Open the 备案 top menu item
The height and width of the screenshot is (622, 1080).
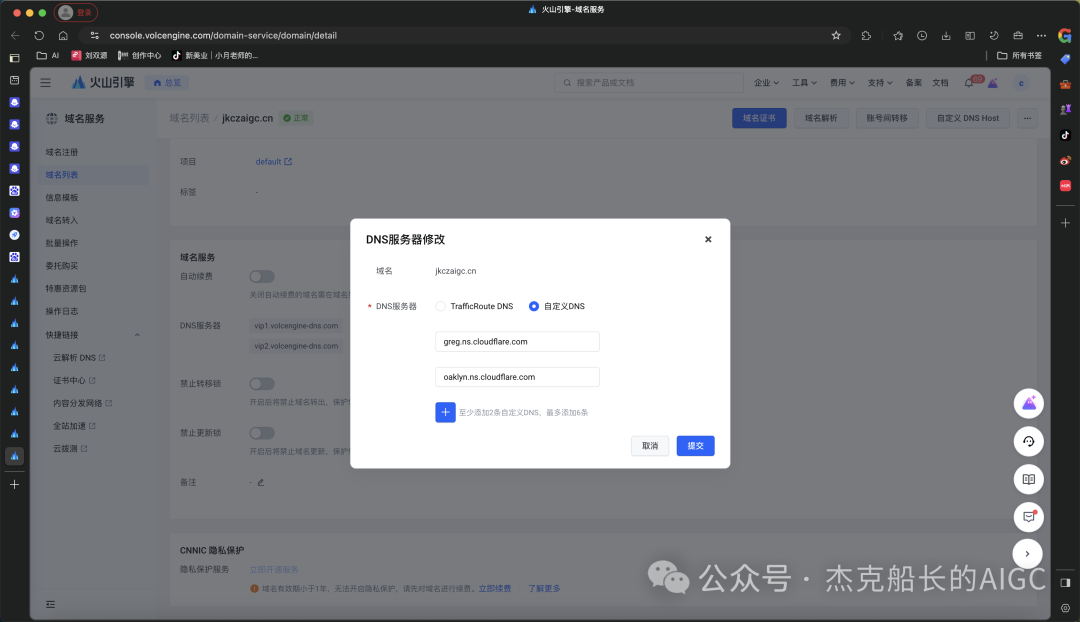(x=913, y=83)
